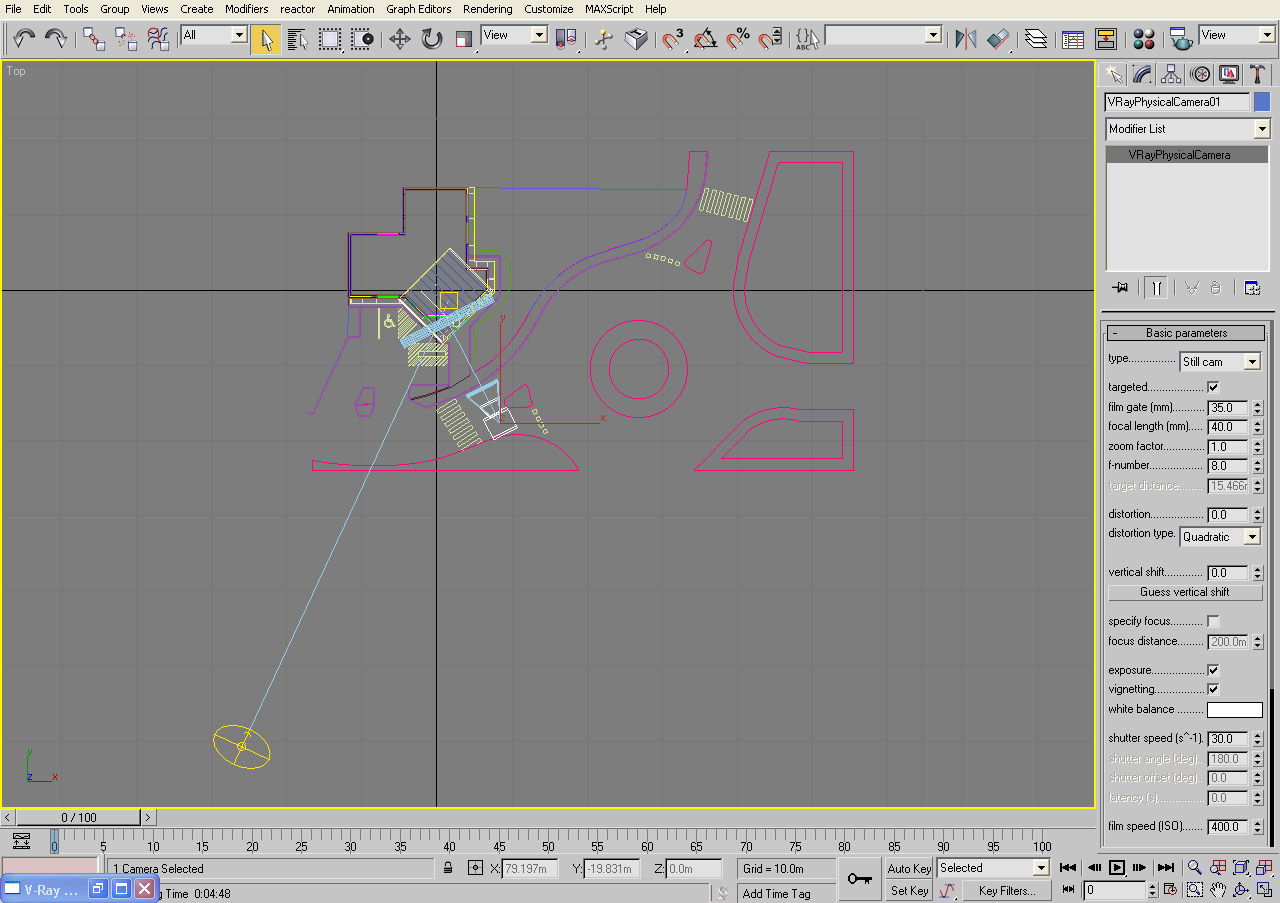Switch to the Hierarchy panel icon
1280x903 pixels.
(1171, 74)
